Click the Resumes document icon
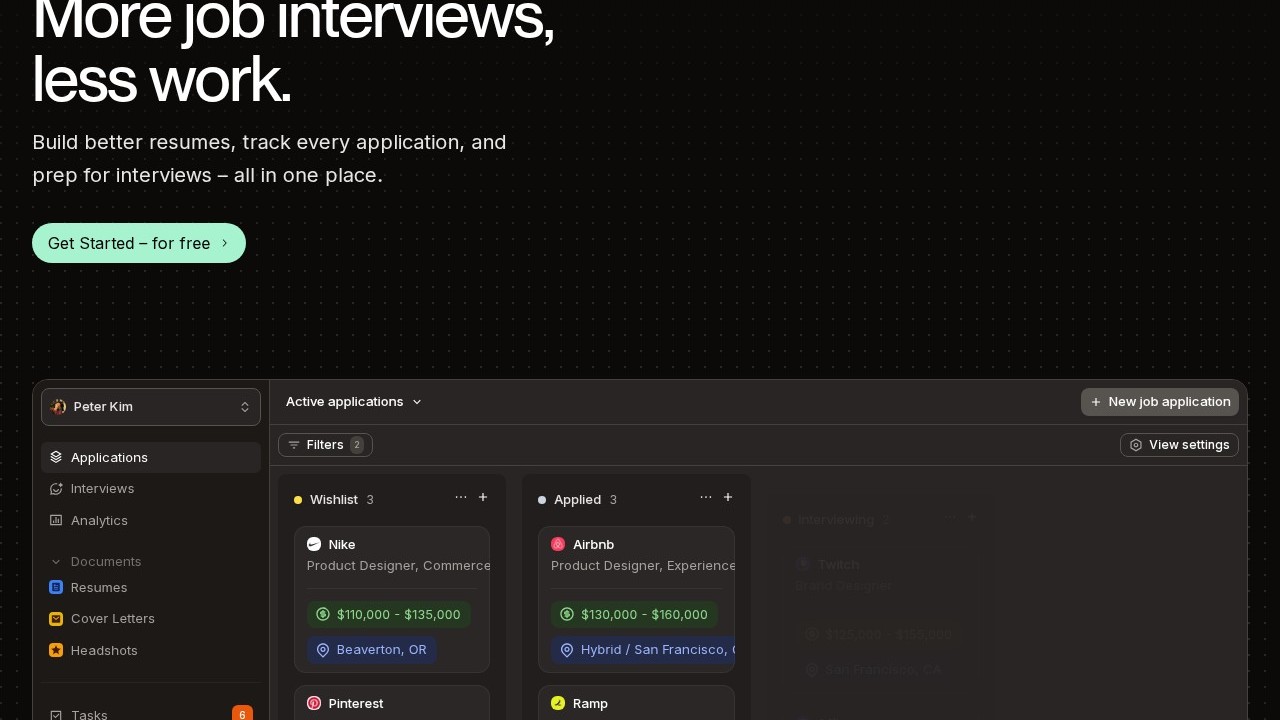The width and height of the screenshot is (1280, 720). click(x=56, y=588)
